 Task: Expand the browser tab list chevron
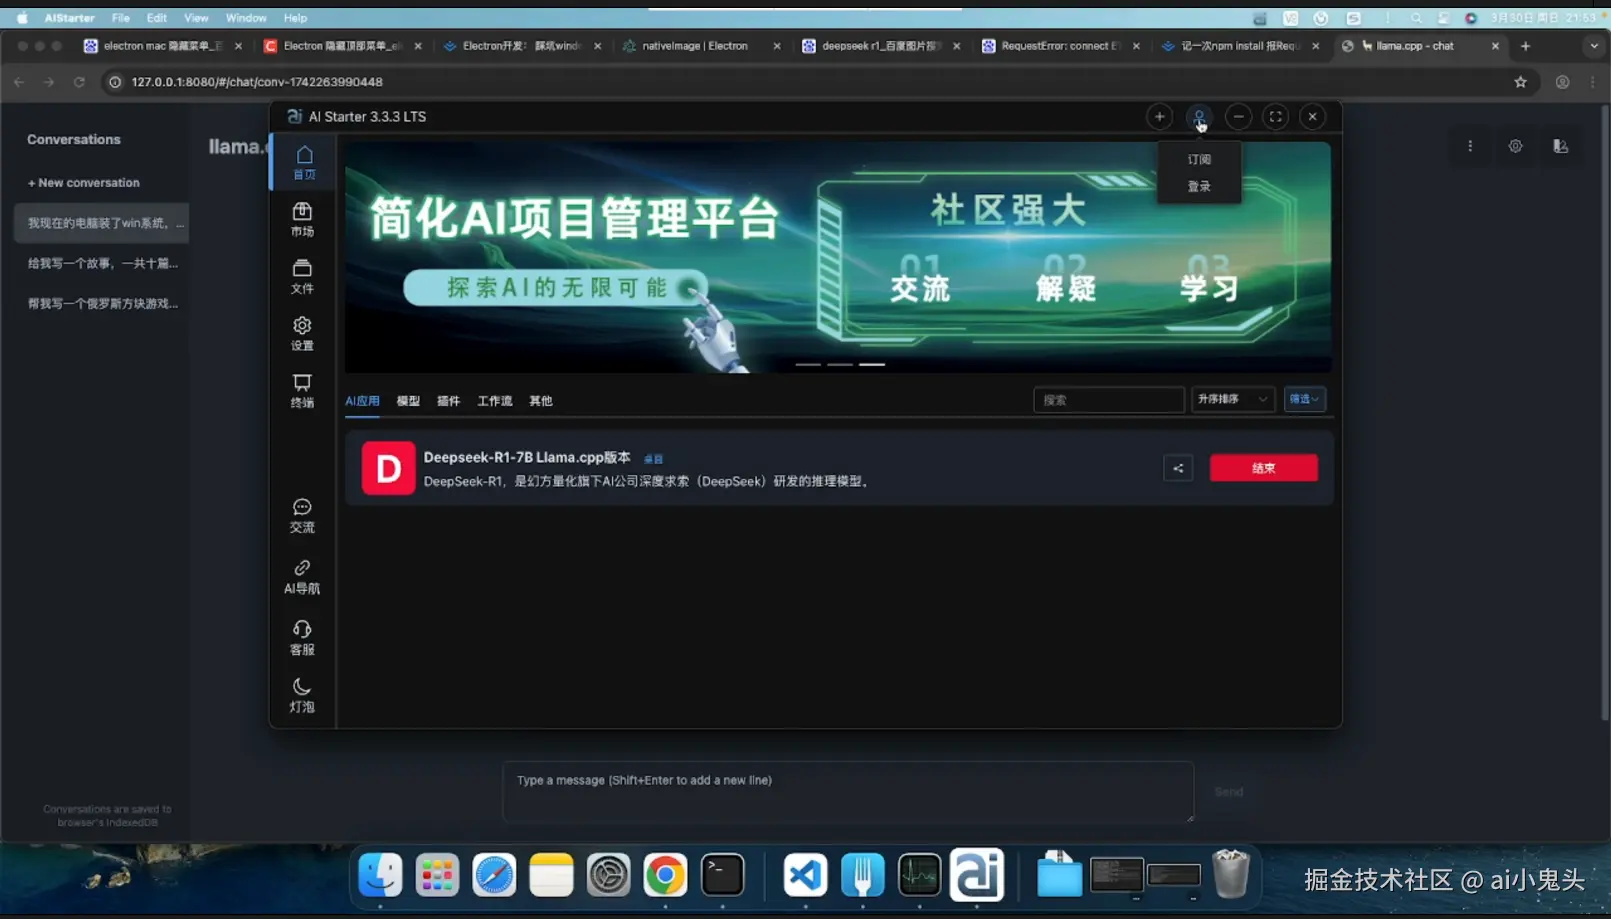pyautogui.click(x=1594, y=46)
